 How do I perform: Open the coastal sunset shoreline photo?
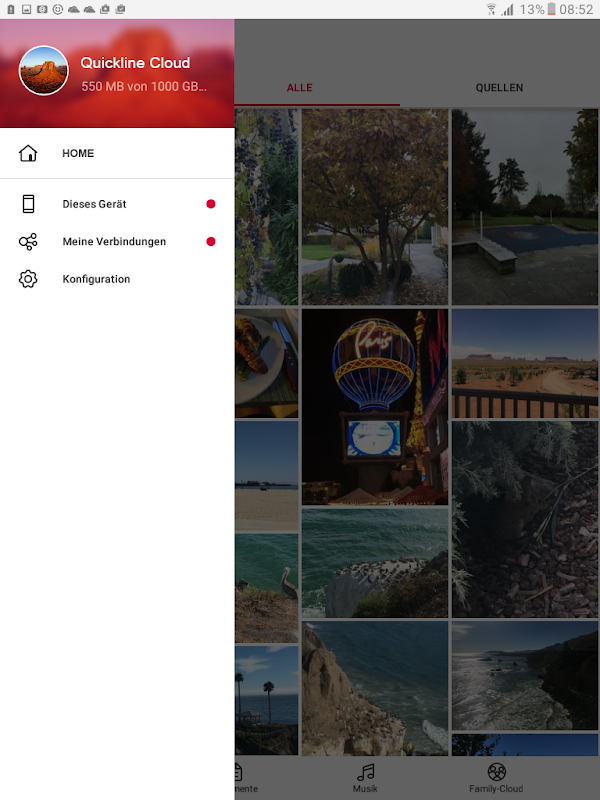pyautogui.click(x=525, y=676)
